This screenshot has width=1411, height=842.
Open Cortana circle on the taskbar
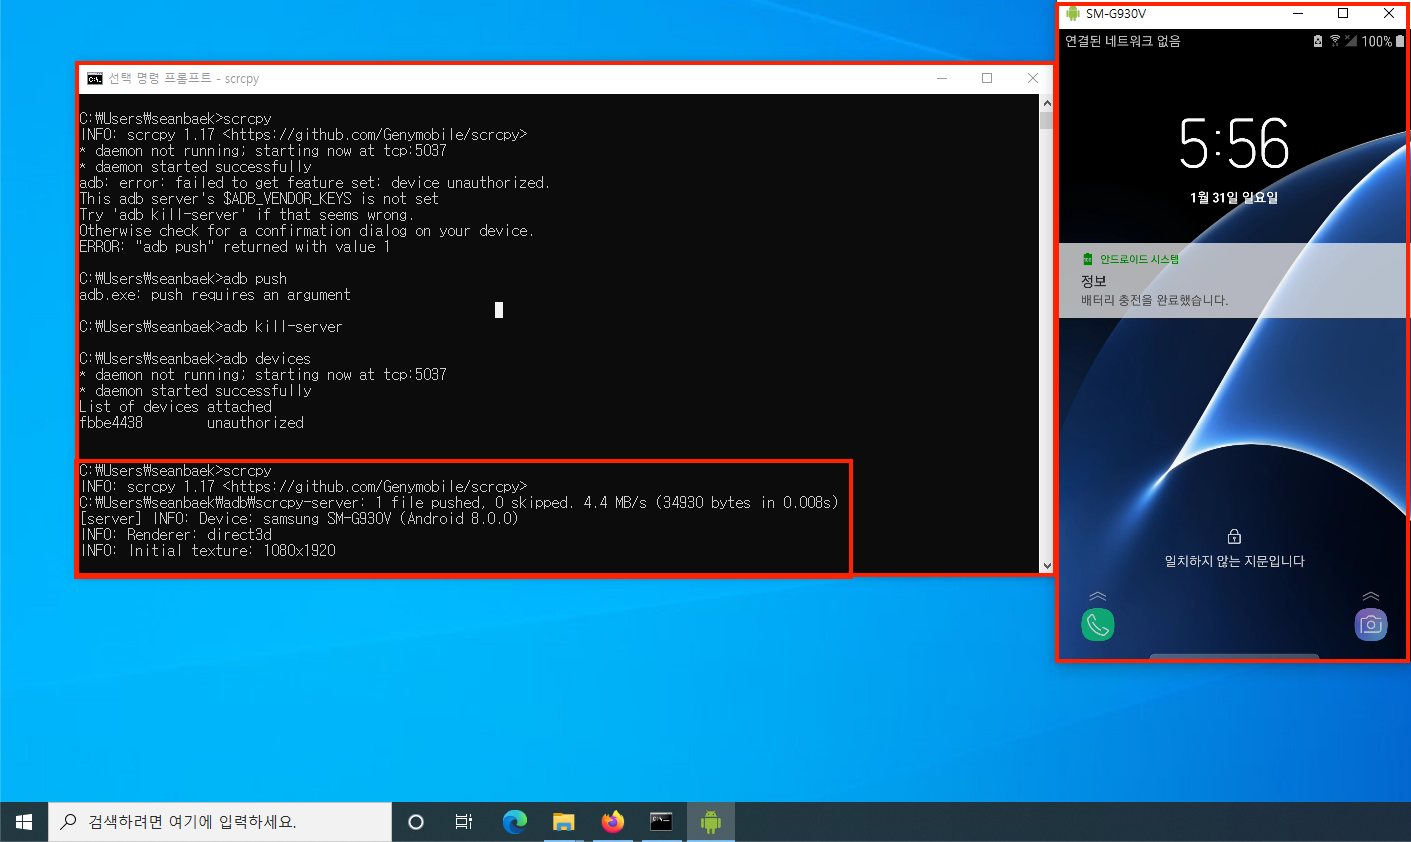pos(416,822)
